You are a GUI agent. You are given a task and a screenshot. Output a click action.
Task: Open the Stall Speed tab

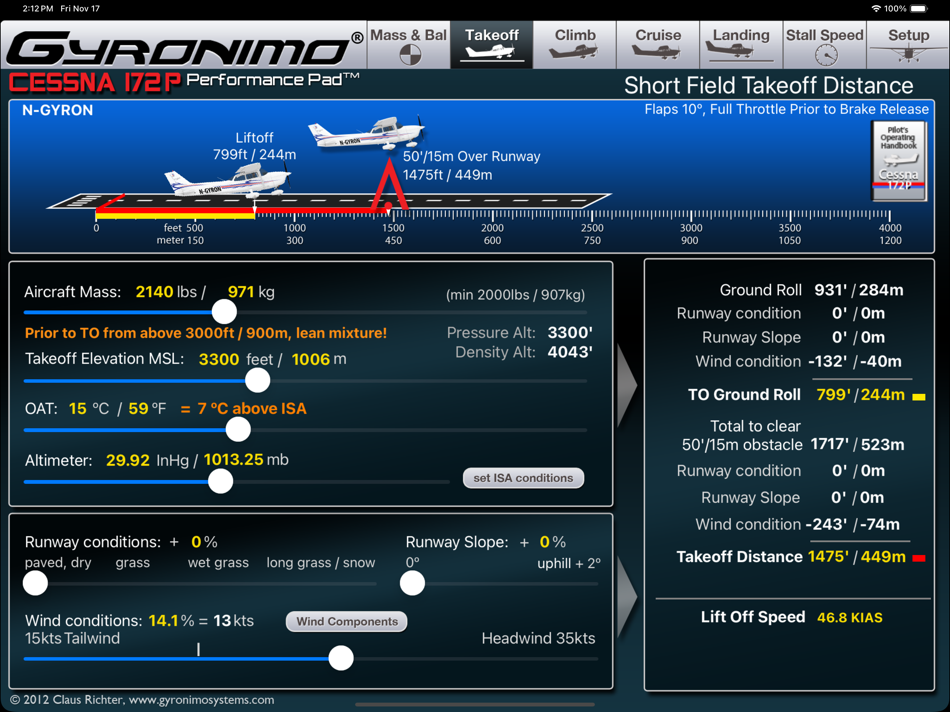click(x=825, y=45)
